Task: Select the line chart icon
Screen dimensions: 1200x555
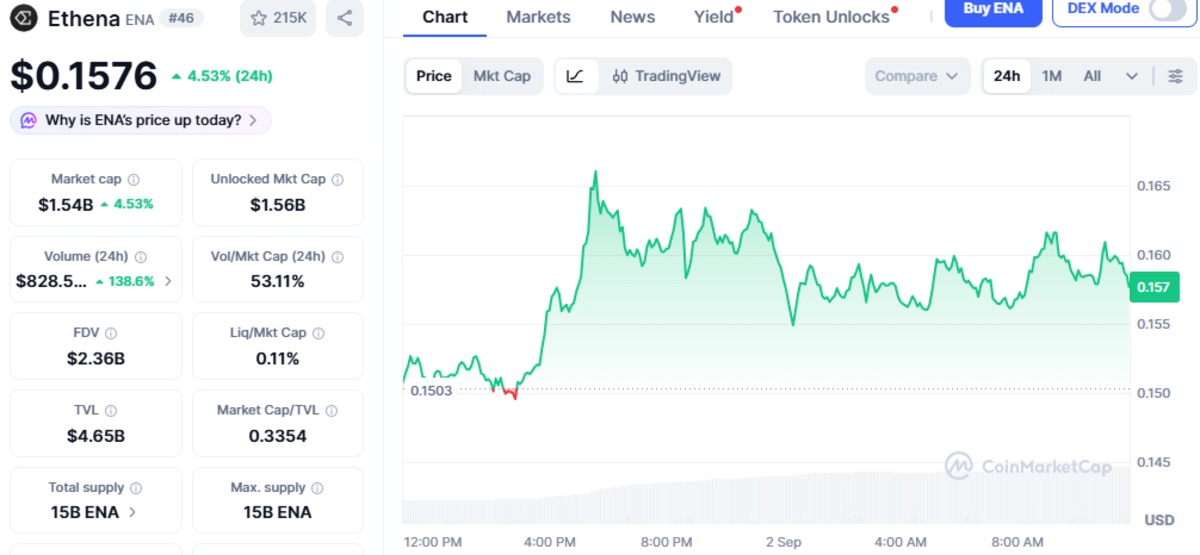Action: (575, 76)
